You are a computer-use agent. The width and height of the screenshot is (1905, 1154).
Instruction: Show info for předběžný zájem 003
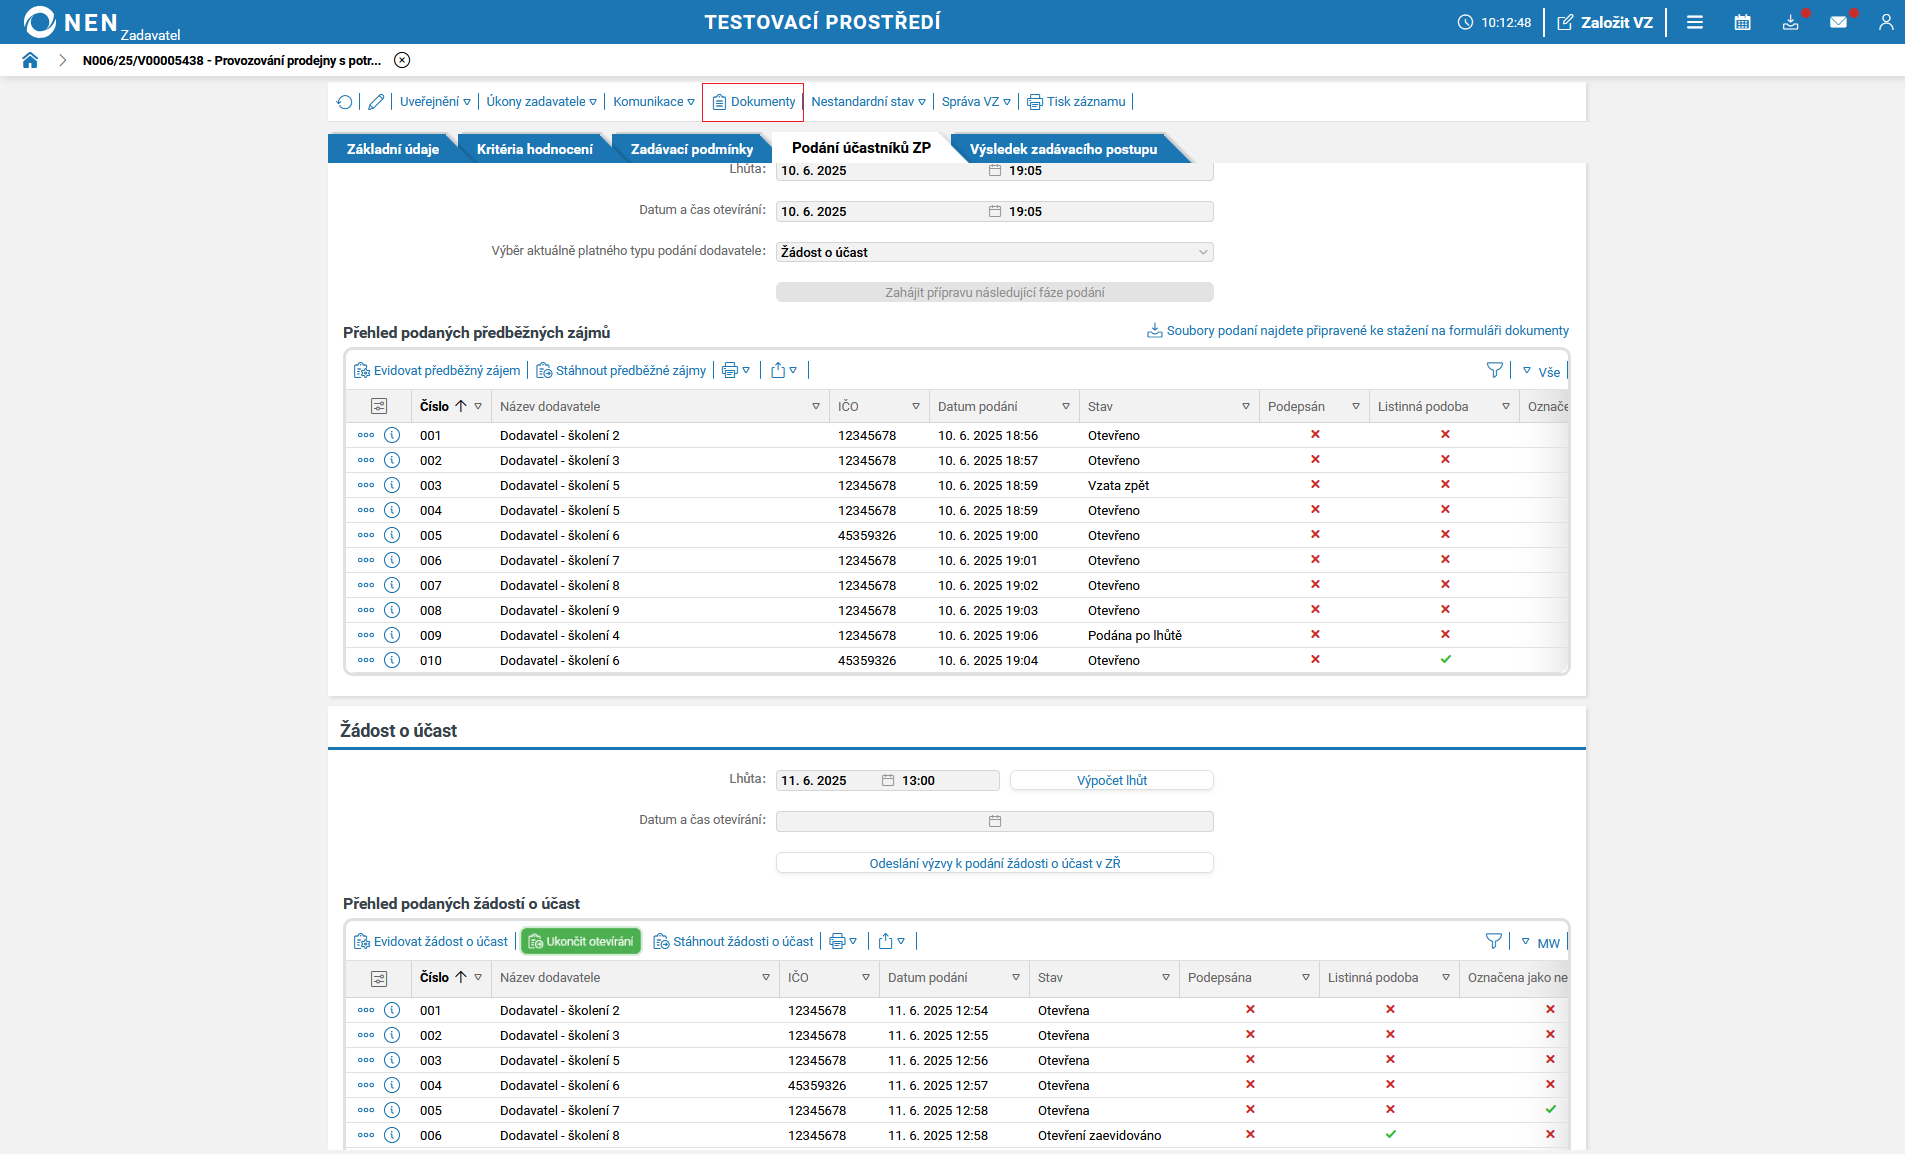click(392, 486)
